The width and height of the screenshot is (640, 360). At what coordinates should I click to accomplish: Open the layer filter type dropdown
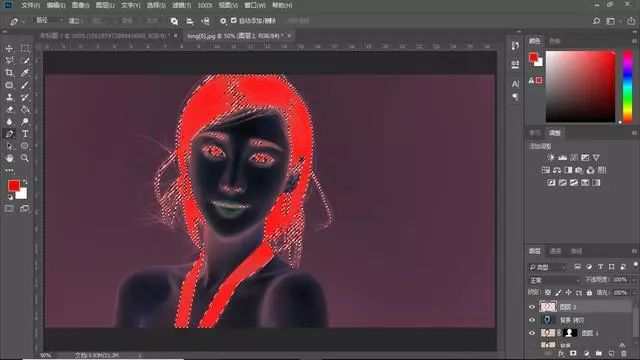548,267
